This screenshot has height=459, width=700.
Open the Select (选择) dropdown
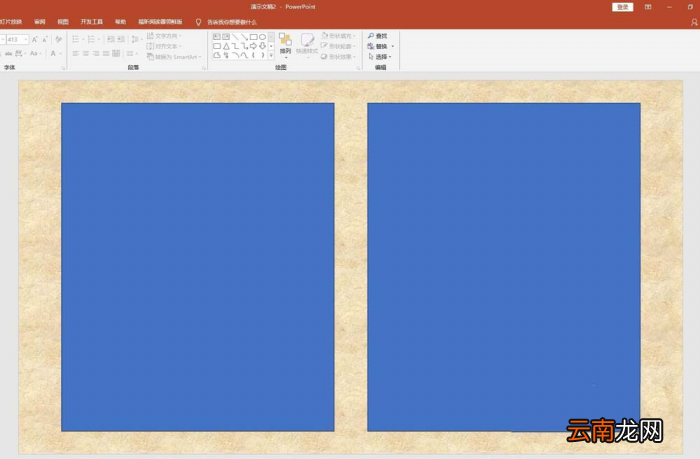(x=380, y=57)
